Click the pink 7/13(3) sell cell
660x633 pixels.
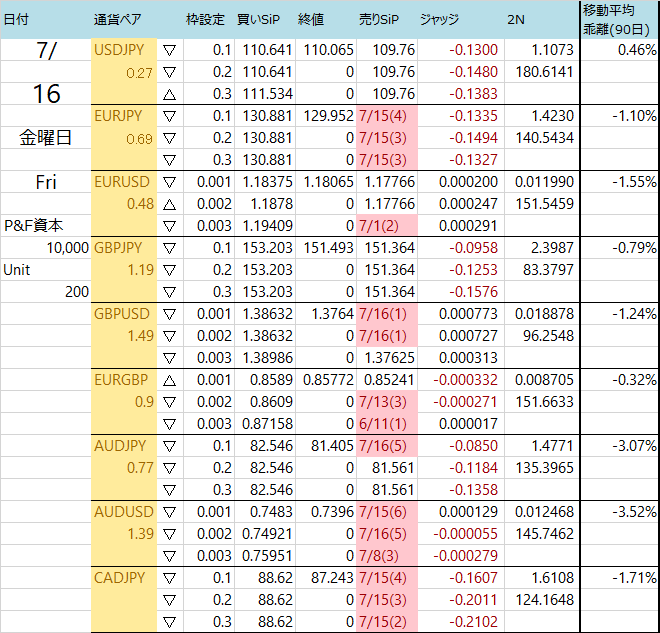tap(387, 402)
